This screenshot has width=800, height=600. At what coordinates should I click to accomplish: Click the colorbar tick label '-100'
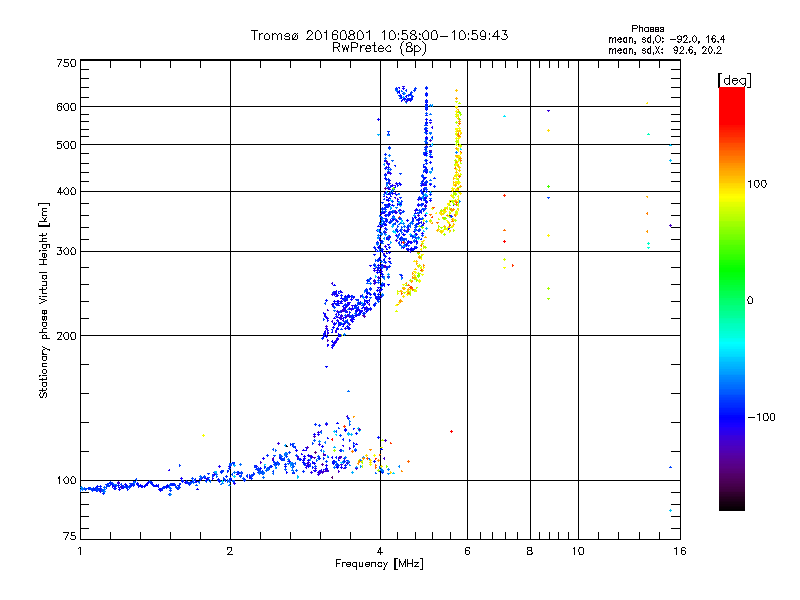point(761,417)
